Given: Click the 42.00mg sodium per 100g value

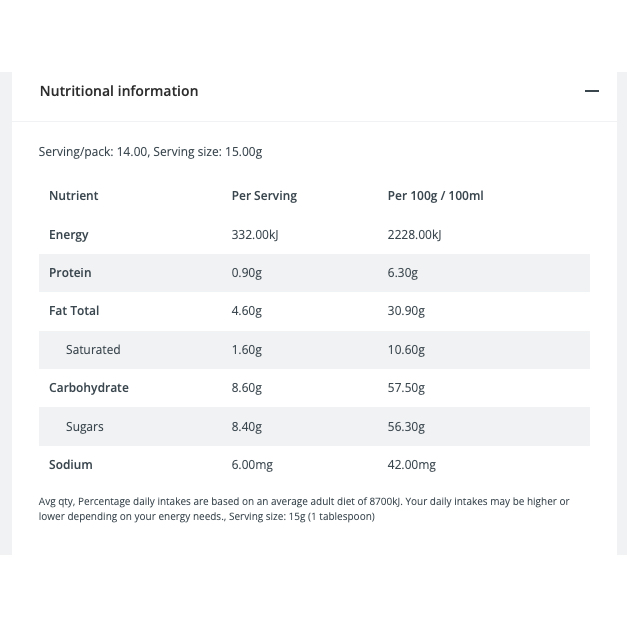Looking at the screenshot, I should [x=411, y=465].
